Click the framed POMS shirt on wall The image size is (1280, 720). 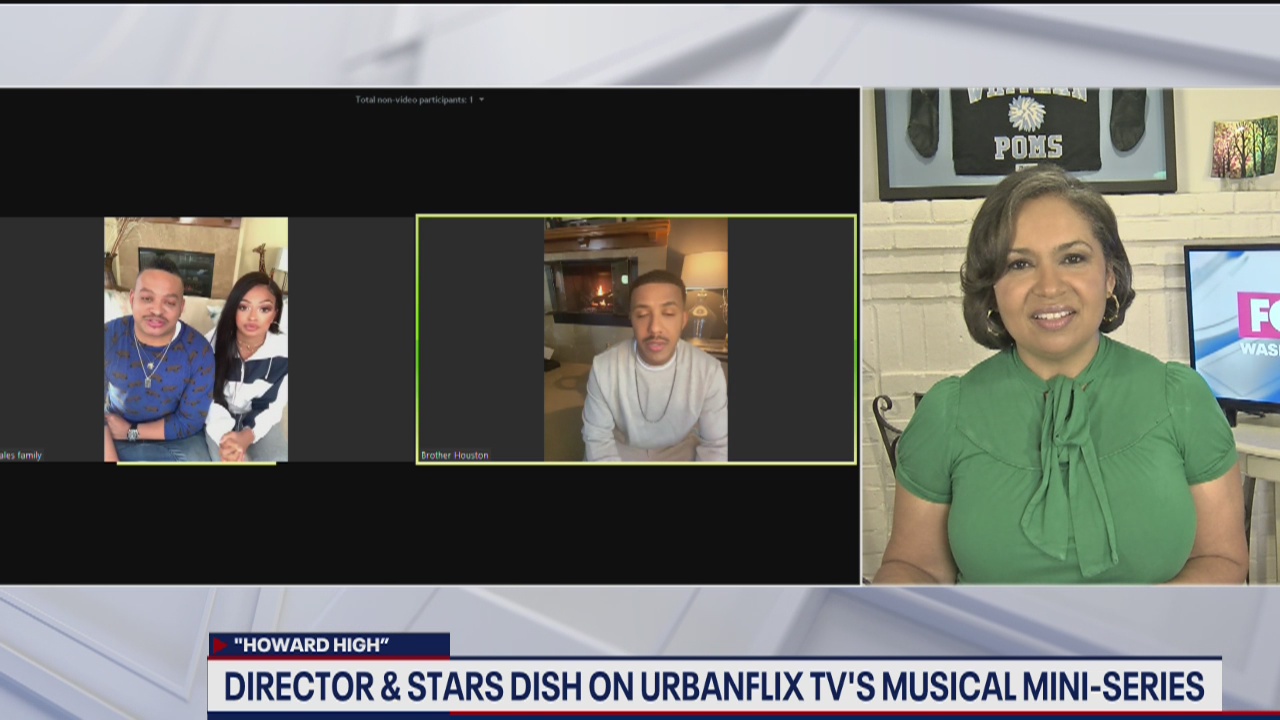pyautogui.click(x=1025, y=130)
